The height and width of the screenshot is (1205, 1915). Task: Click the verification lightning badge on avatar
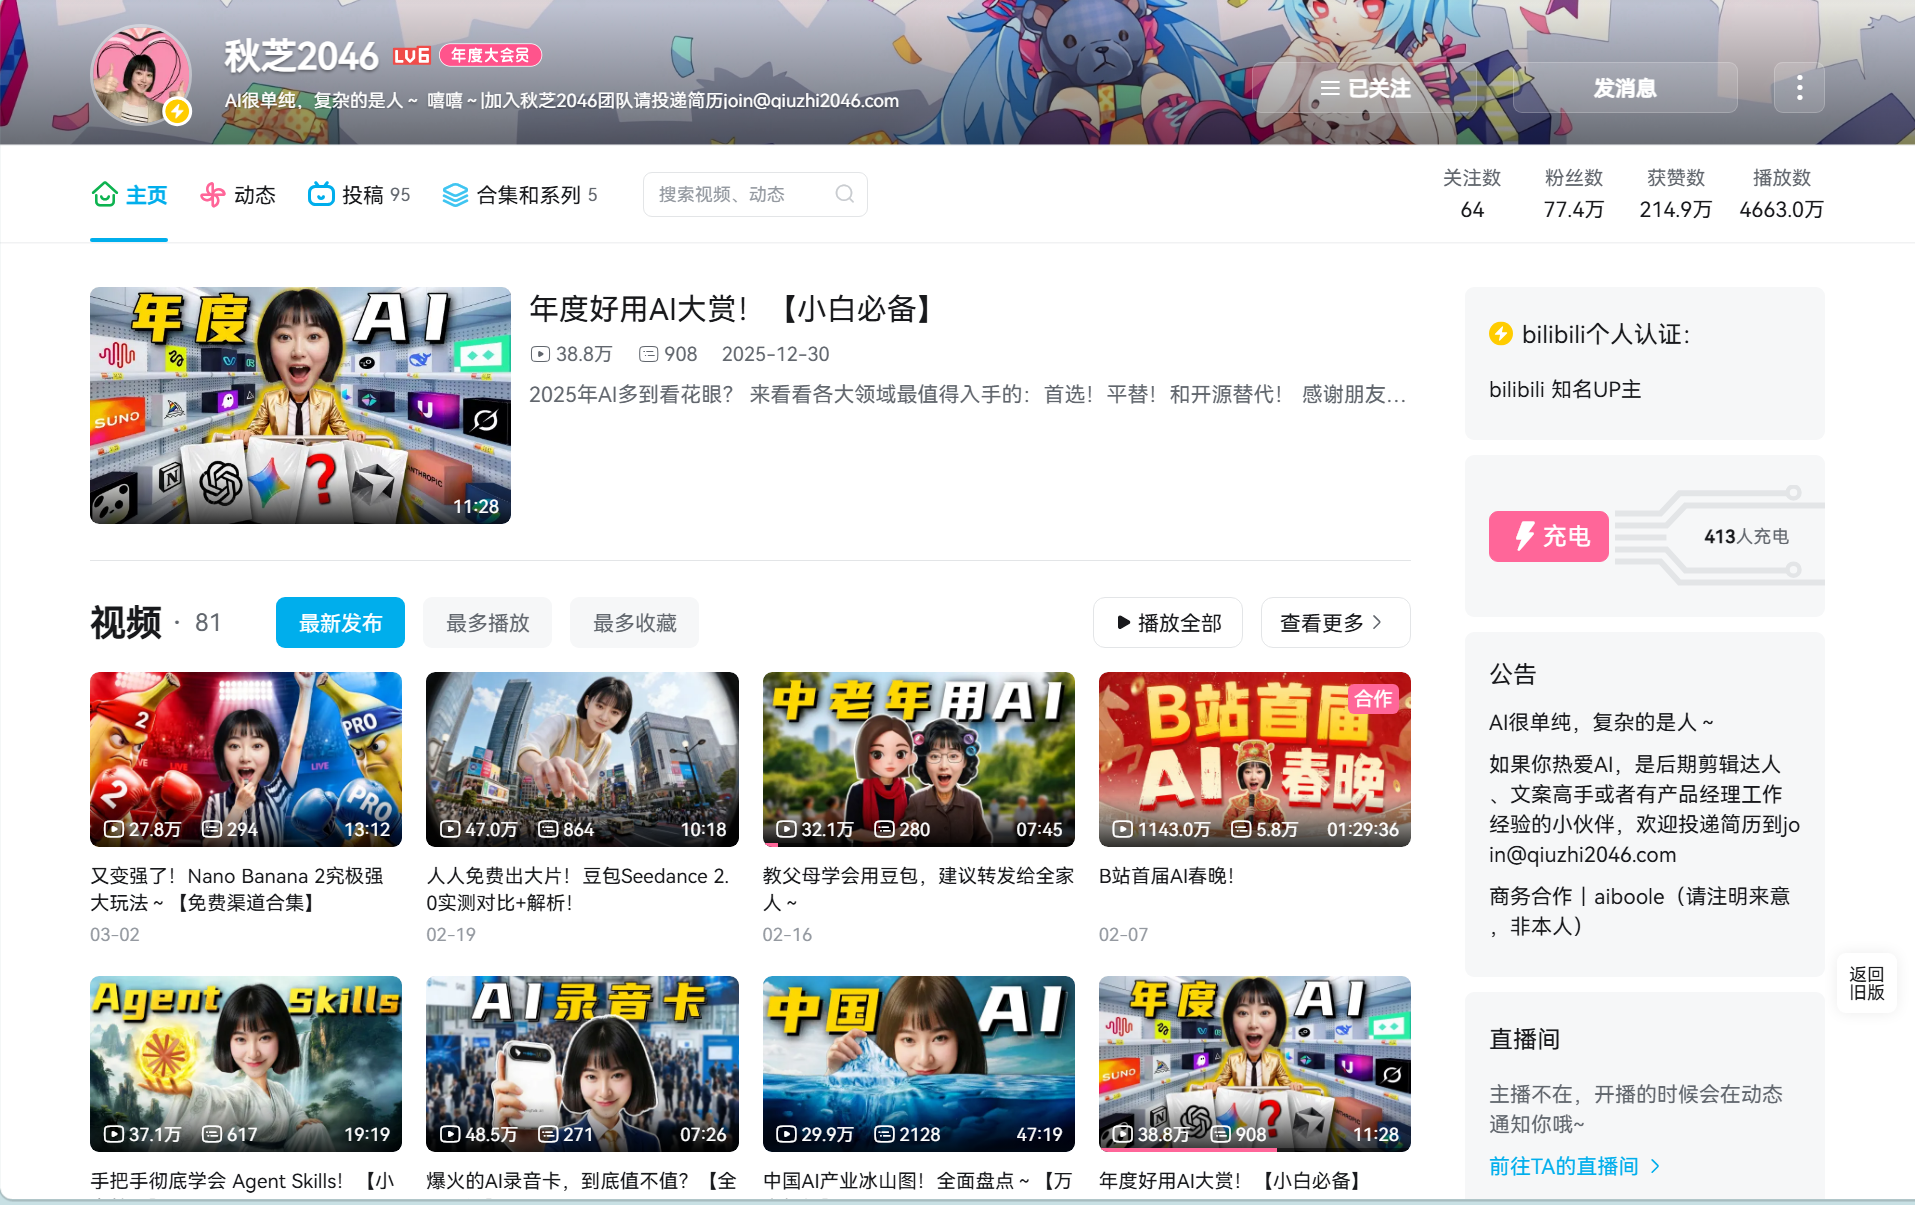tap(177, 111)
